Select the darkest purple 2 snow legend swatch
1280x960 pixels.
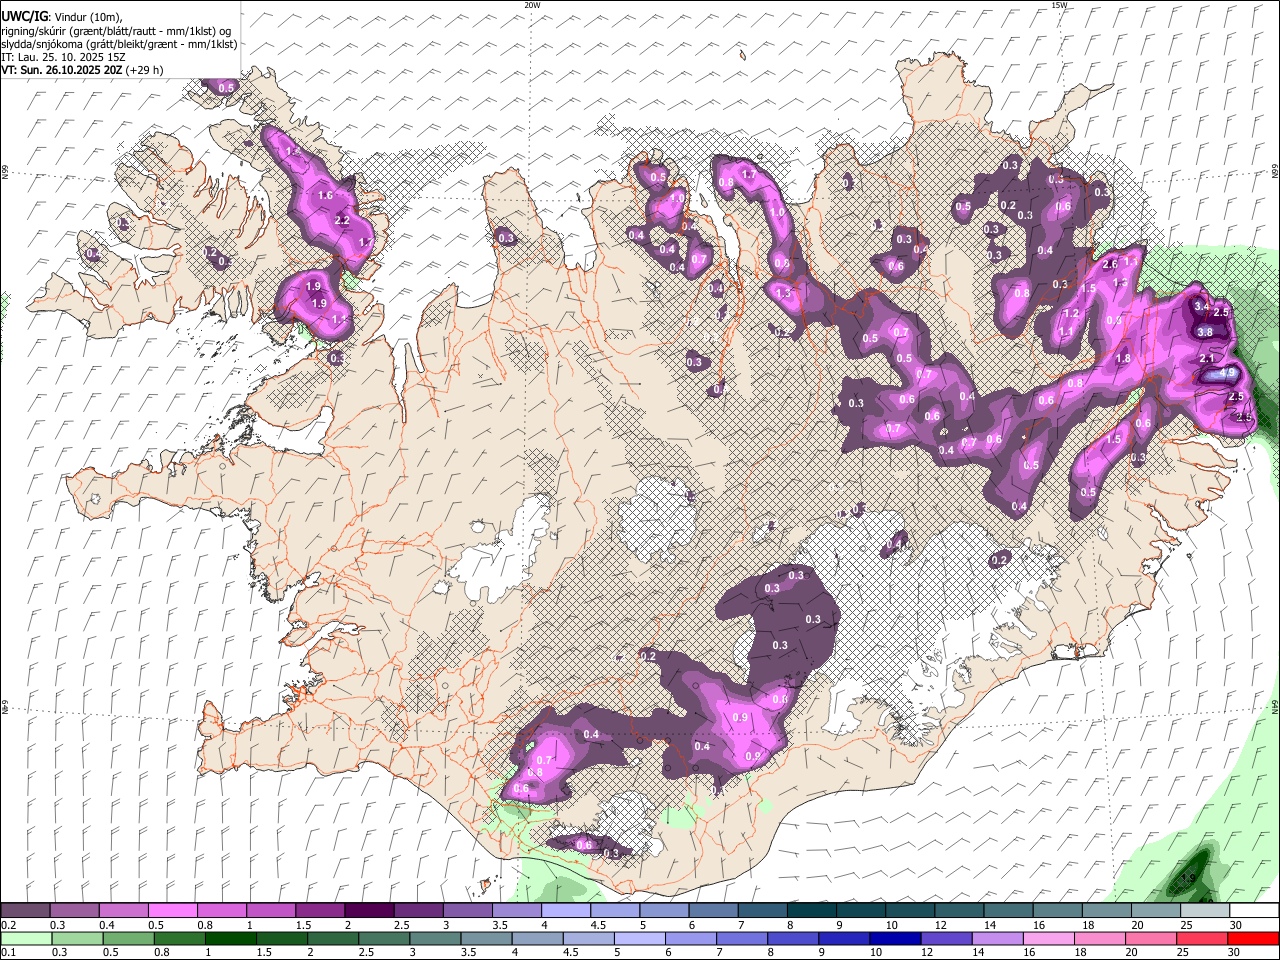(x=369, y=911)
